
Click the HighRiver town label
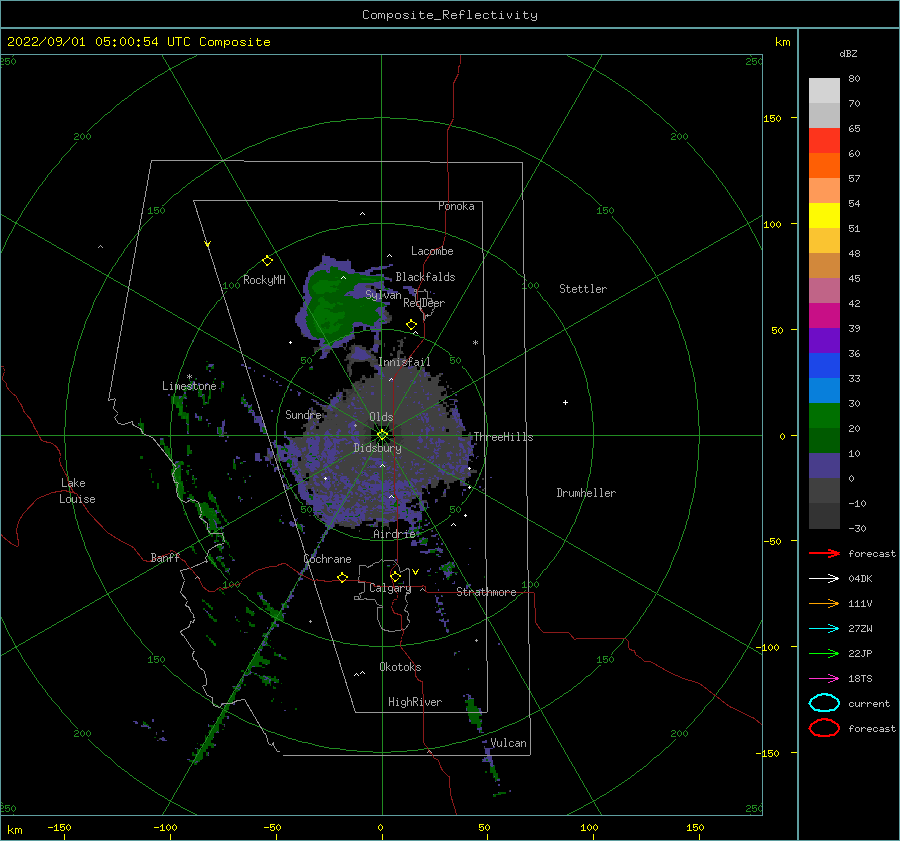415,702
